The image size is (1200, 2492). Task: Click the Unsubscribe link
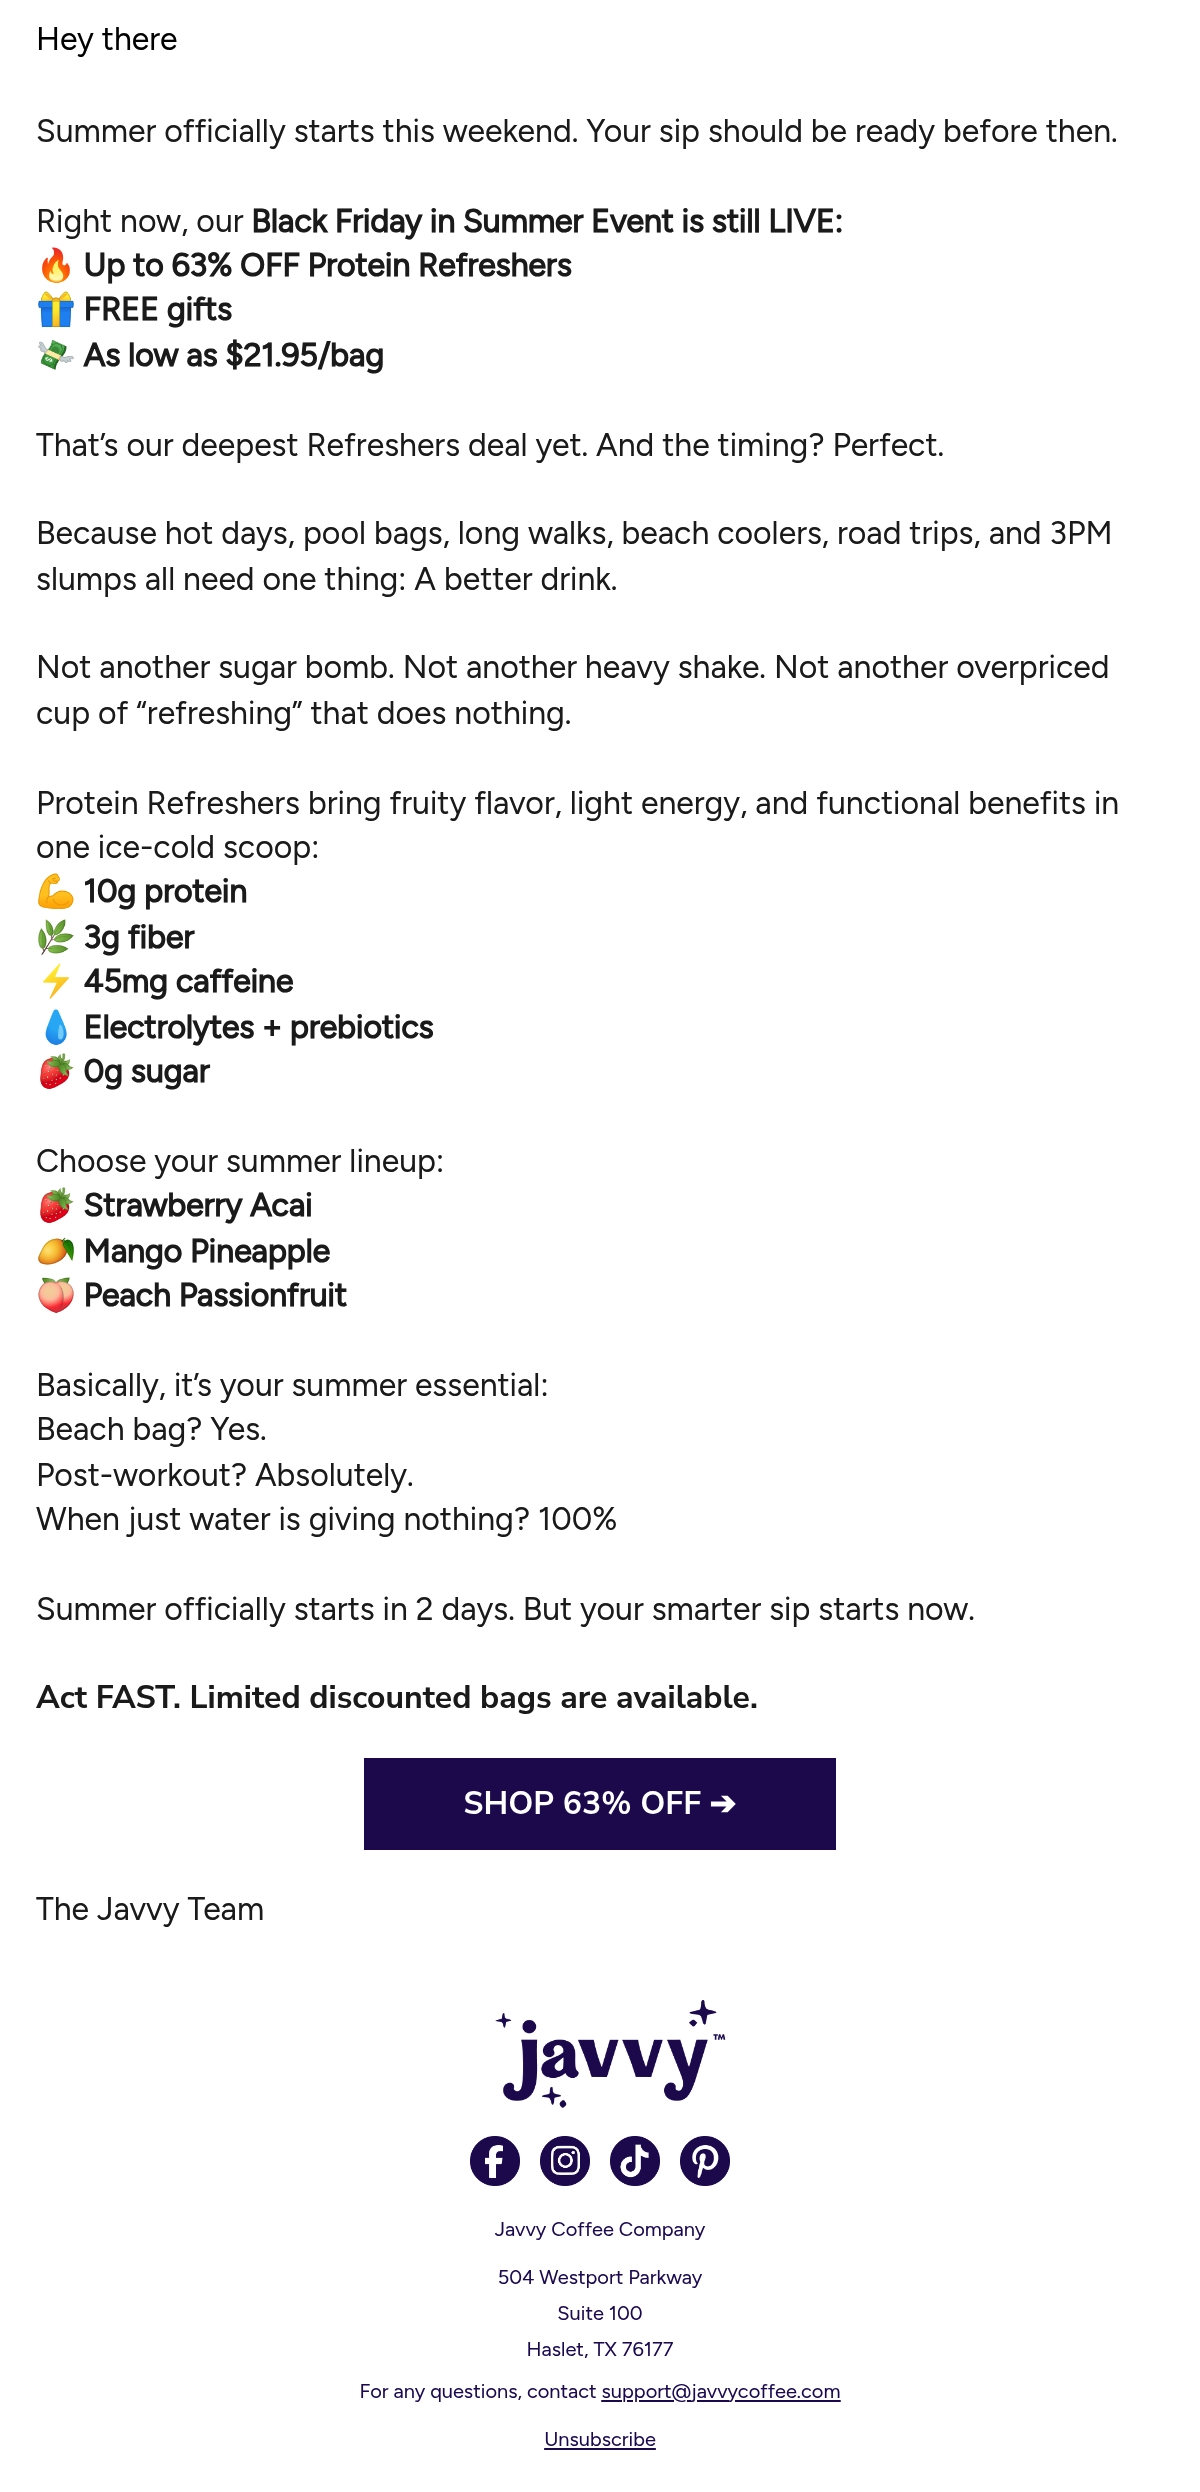(x=600, y=2439)
